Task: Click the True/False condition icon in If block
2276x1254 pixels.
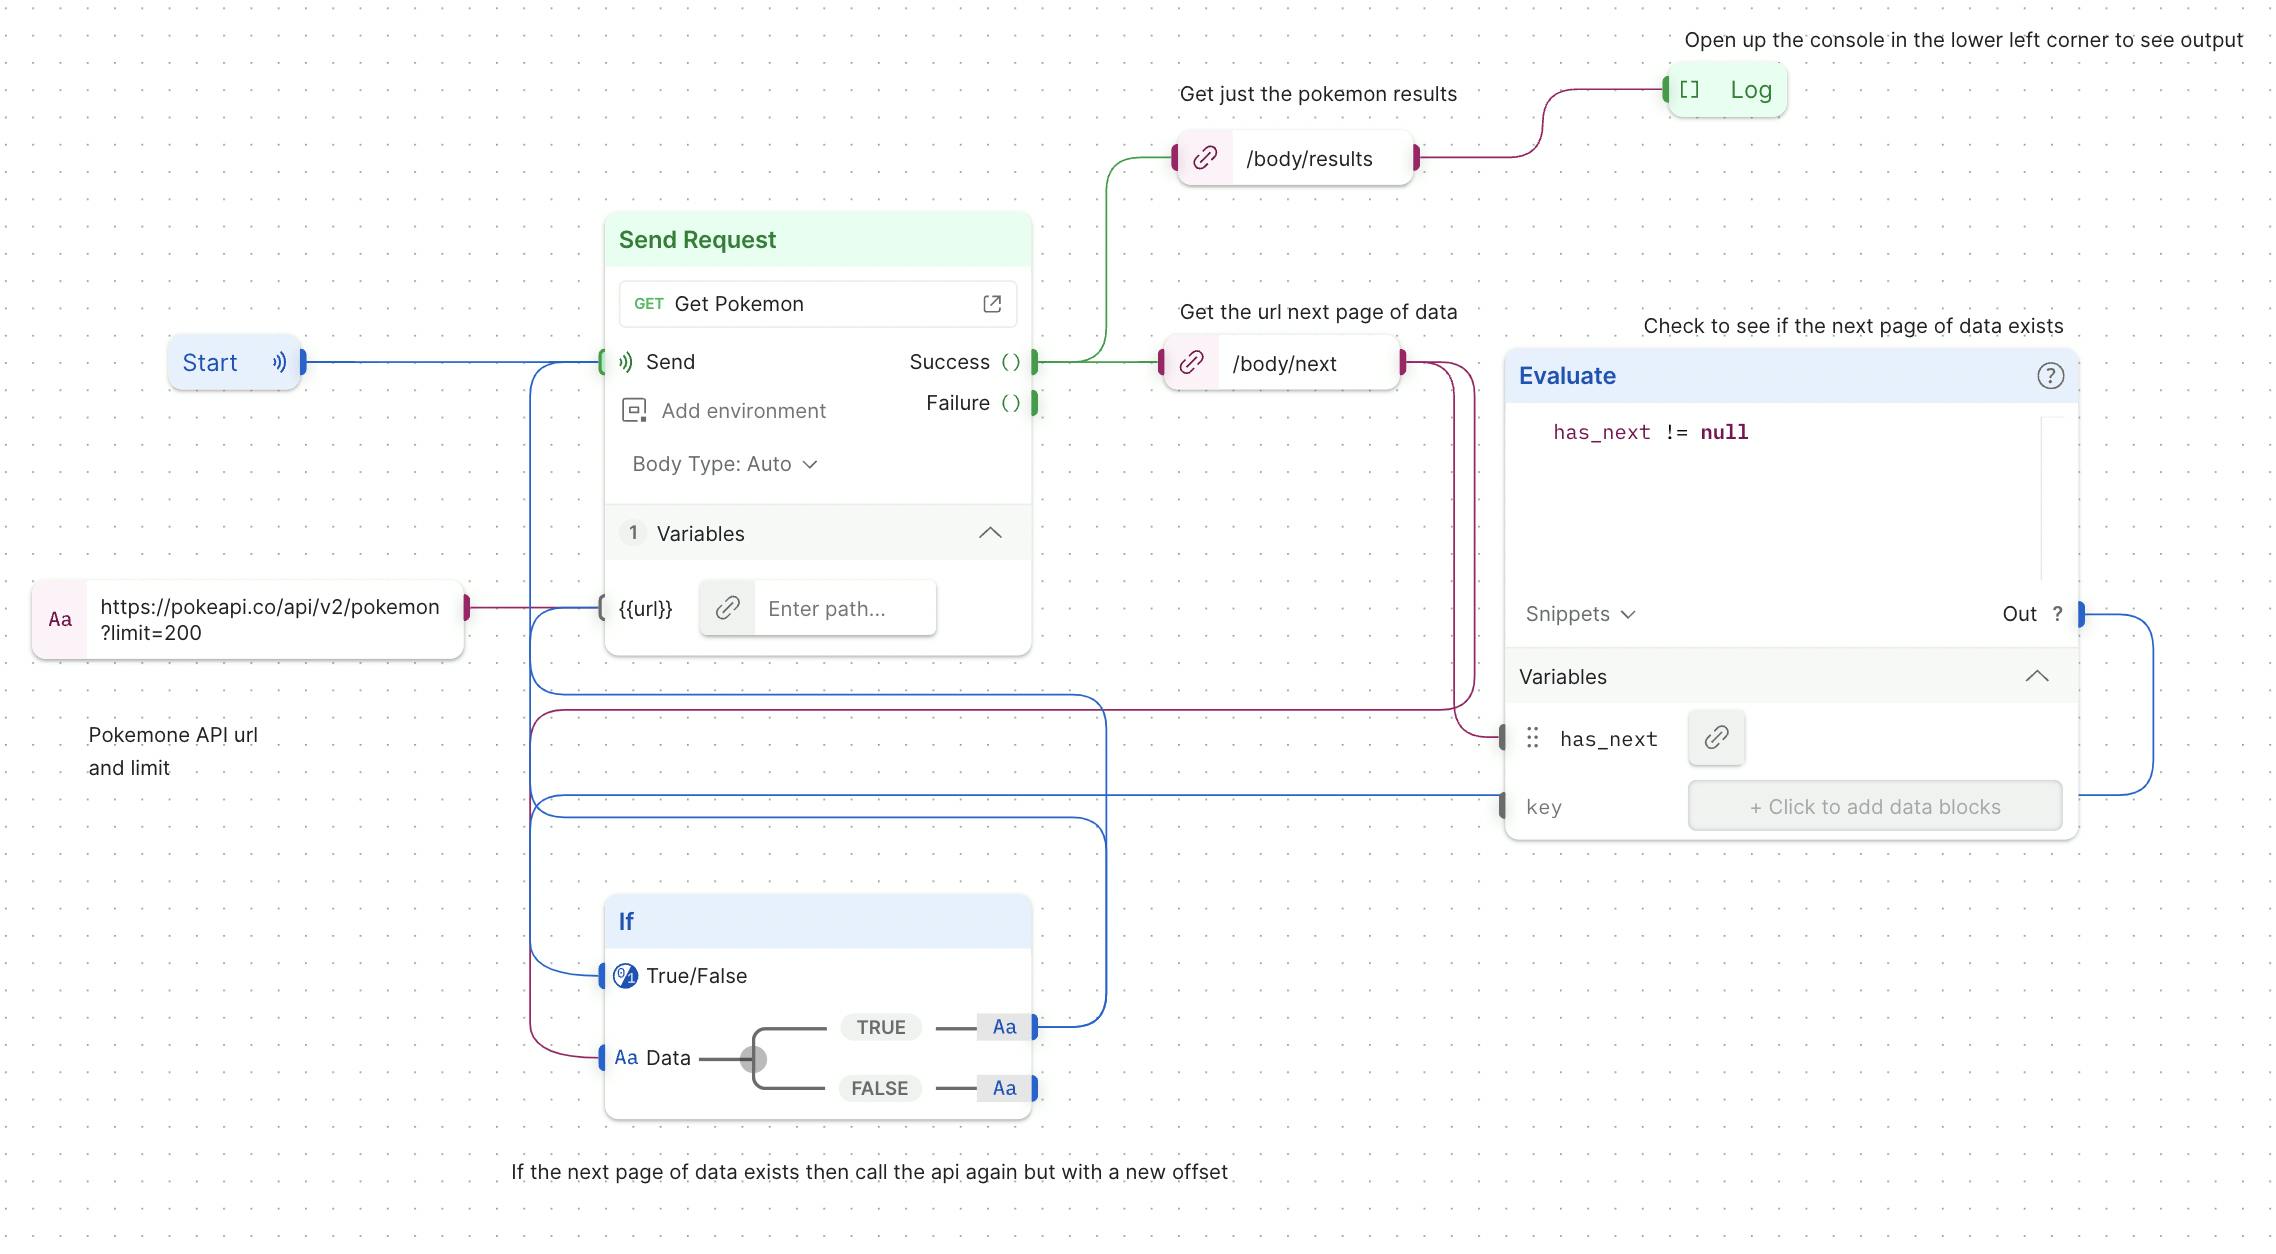Action: click(x=626, y=976)
